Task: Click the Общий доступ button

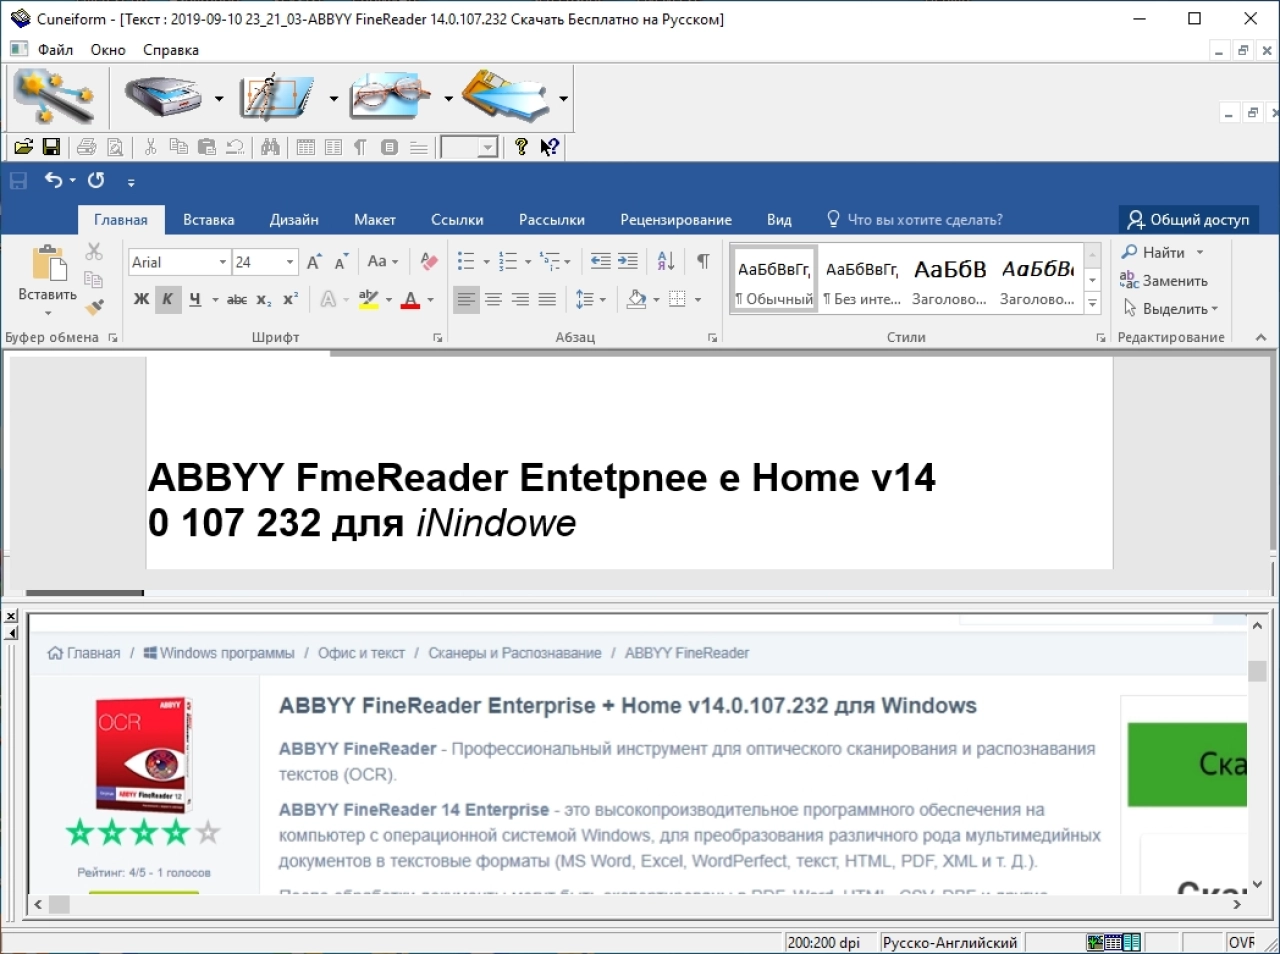Action: tap(1188, 220)
